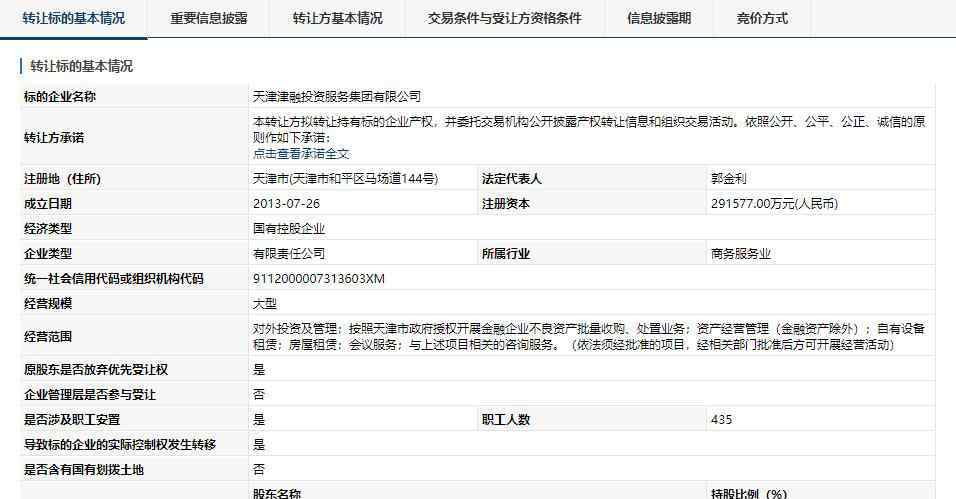Viewport: 956px width, 499px height.
Task: Click the 注册地（住所) label
Action: pyautogui.click(x=62, y=179)
